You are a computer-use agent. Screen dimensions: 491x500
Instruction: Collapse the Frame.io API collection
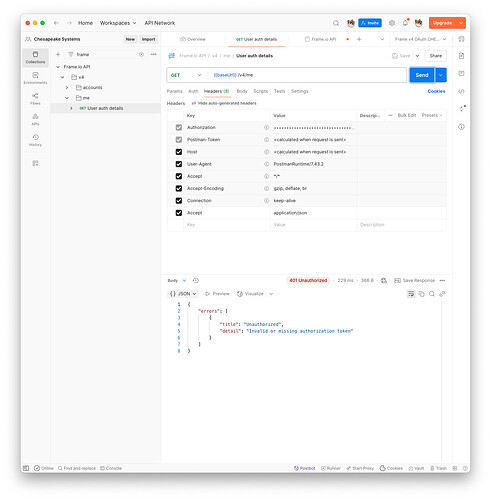click(58, 67)
